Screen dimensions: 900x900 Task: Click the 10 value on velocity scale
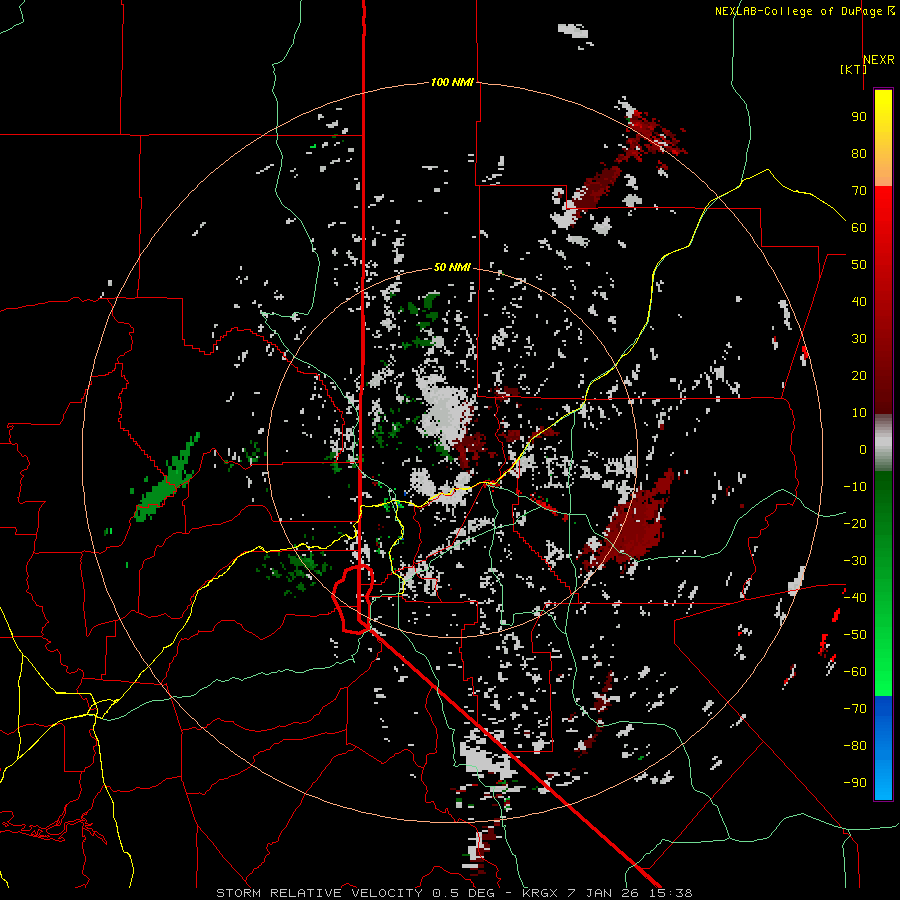tap(859, 413)
